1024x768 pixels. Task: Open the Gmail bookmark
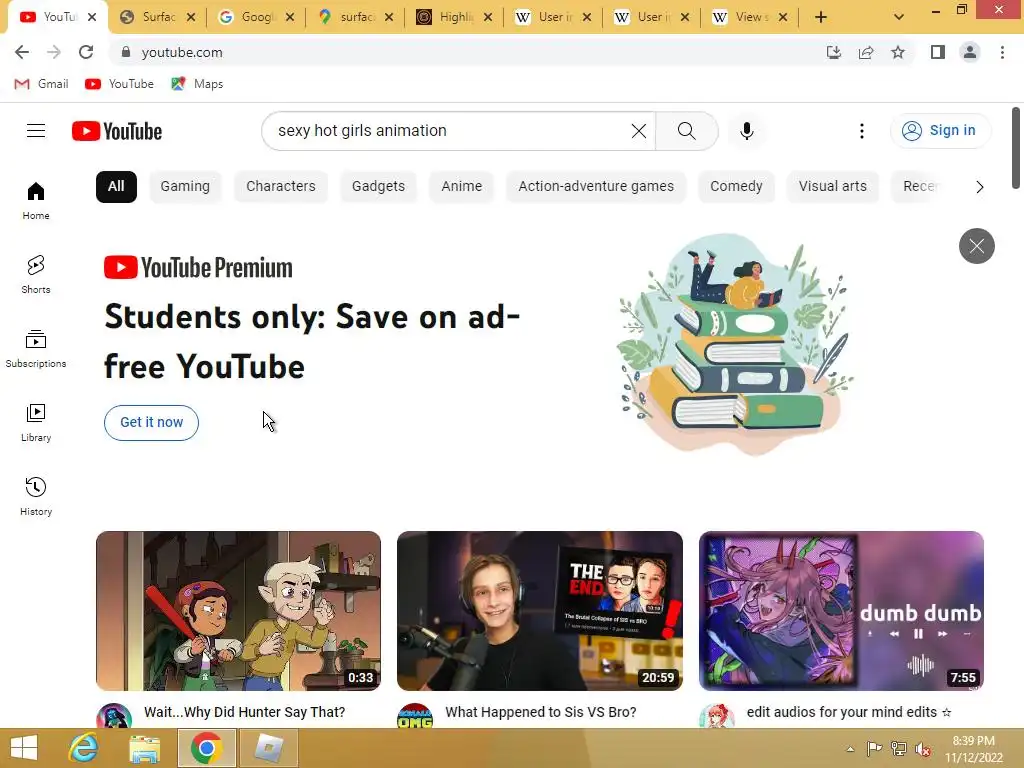[41, 84]
